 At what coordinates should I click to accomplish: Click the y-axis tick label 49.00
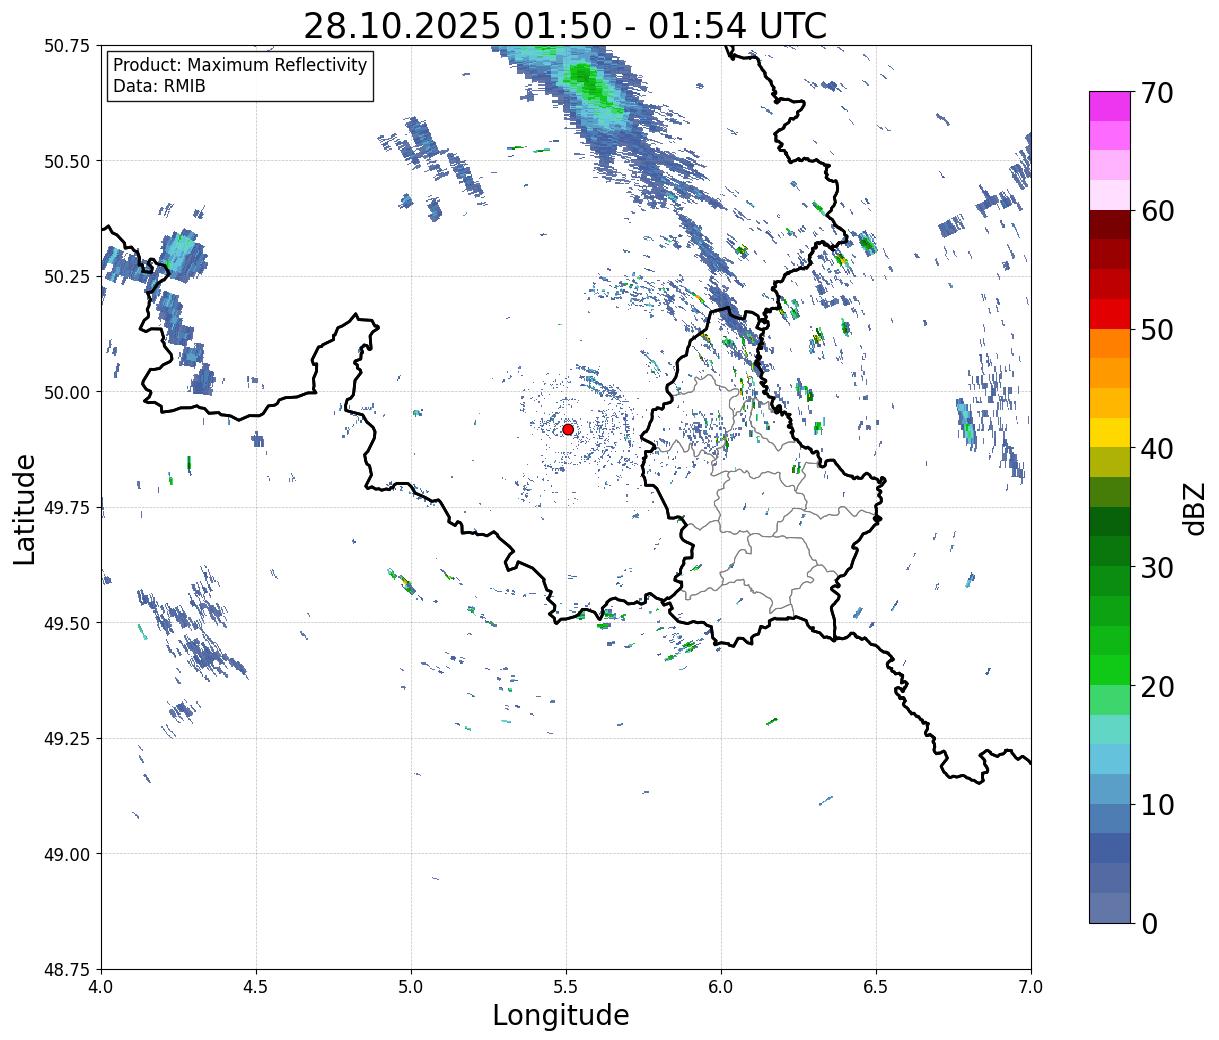(67, 854)
